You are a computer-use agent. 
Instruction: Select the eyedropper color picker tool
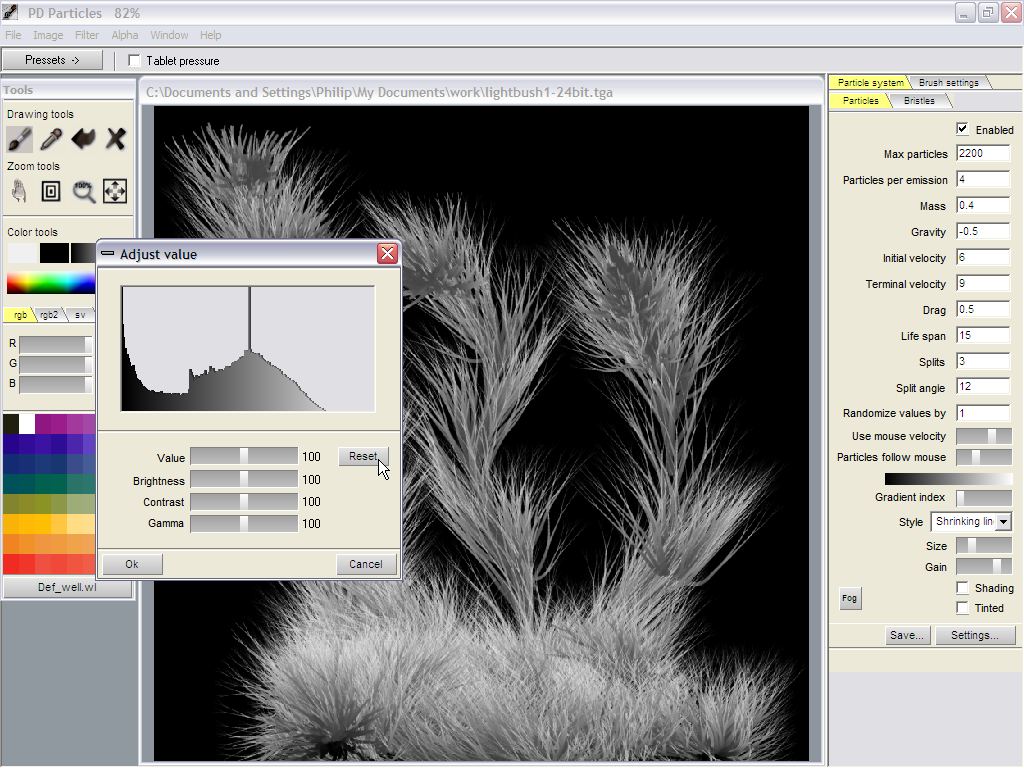click(51, 139)
